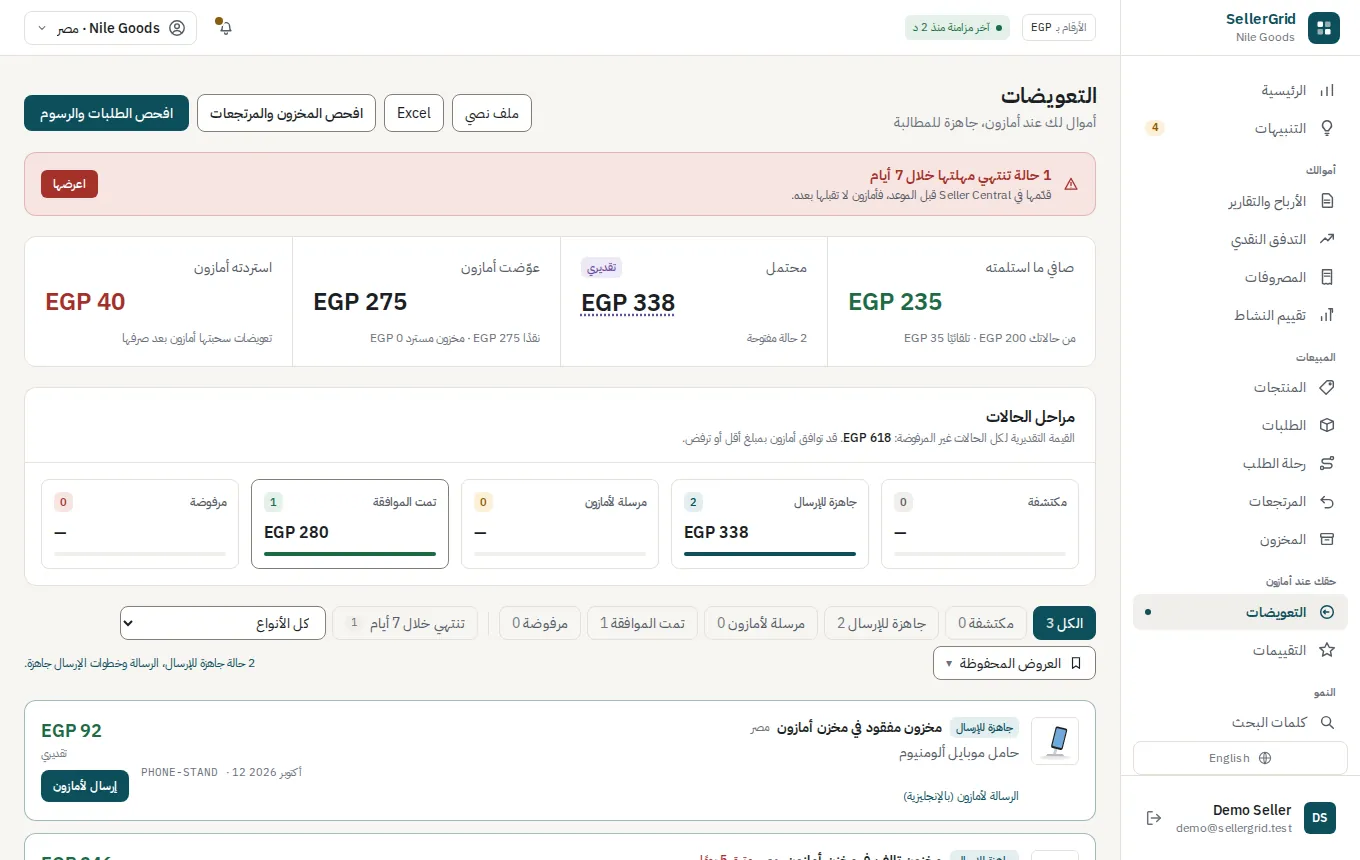Click the افحص الطلبات والرسوم button

[107, 113]
